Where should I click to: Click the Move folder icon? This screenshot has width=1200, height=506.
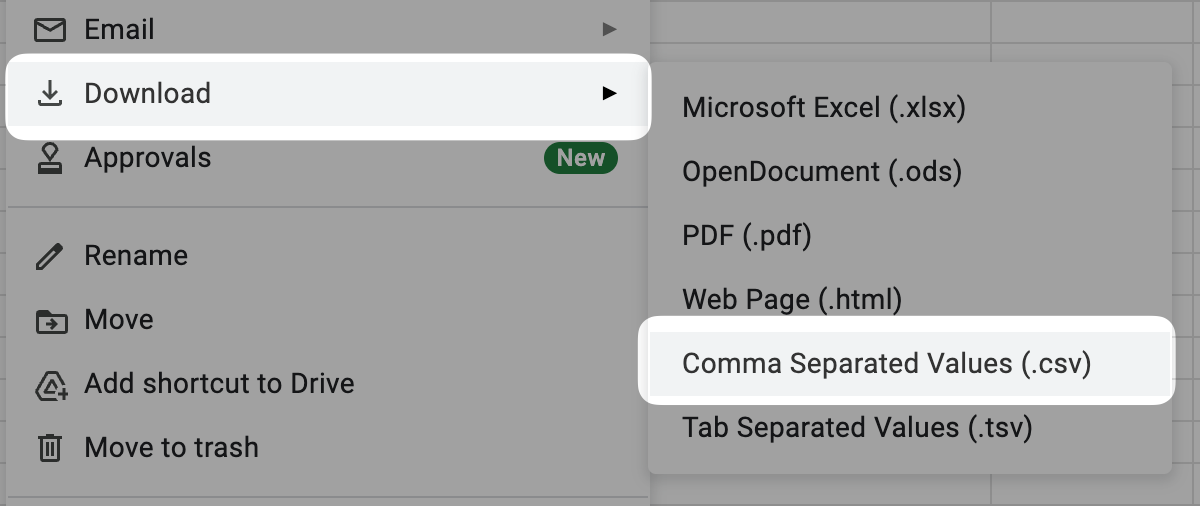click(x=50, y=321)
